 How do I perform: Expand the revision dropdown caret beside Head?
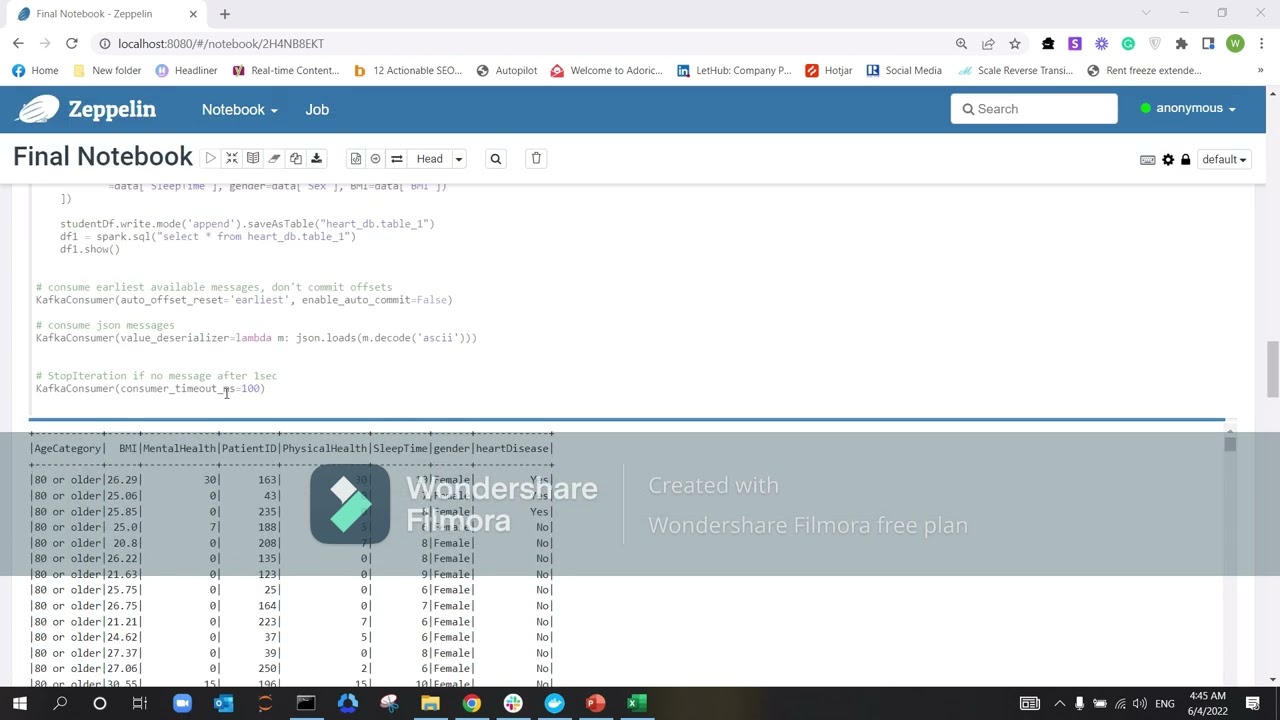pyautogui.click(x=459, y=158)
